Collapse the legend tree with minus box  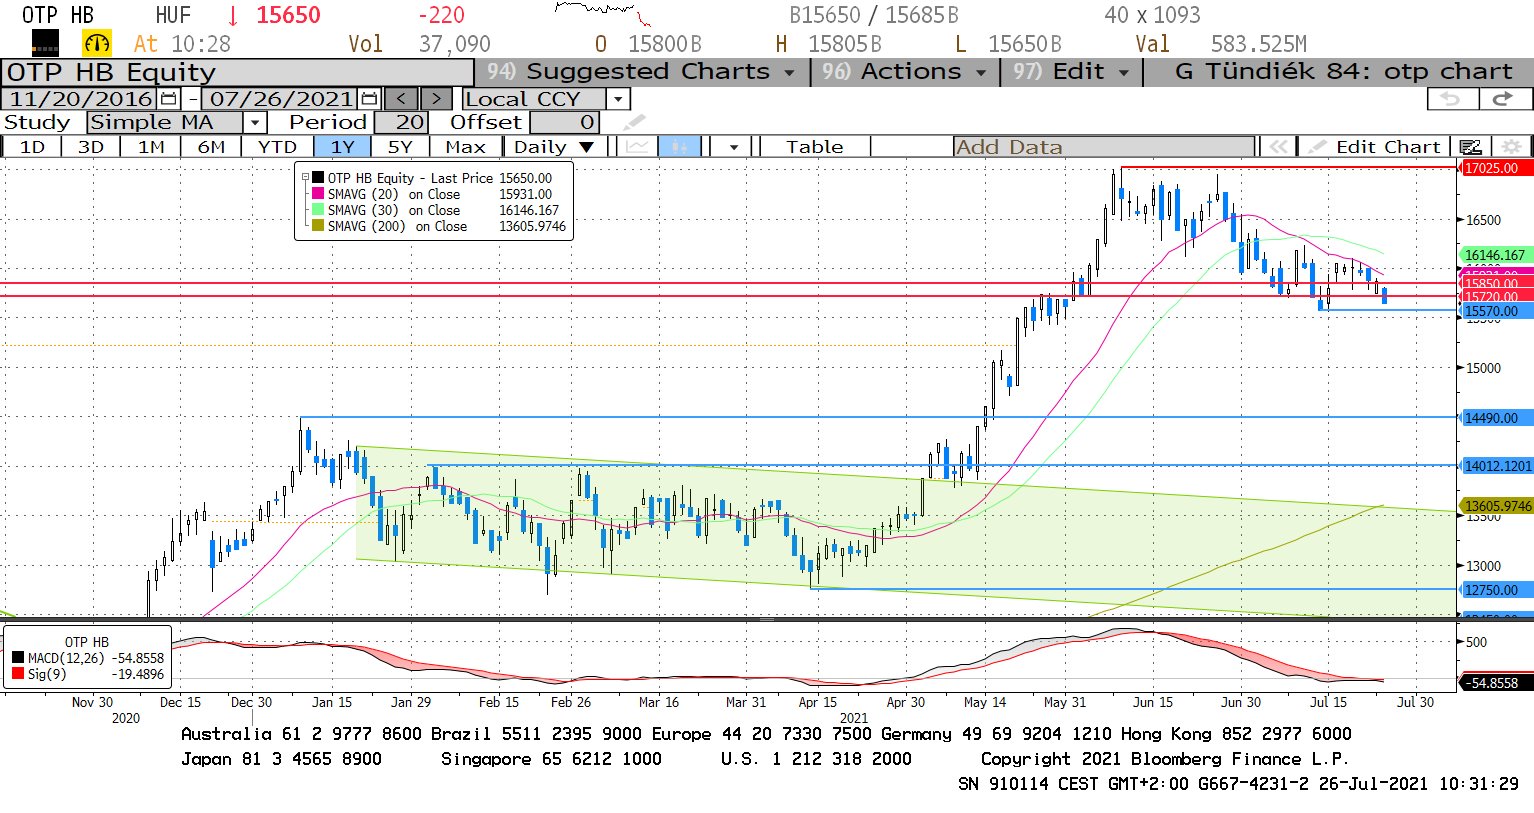(306, 178)
